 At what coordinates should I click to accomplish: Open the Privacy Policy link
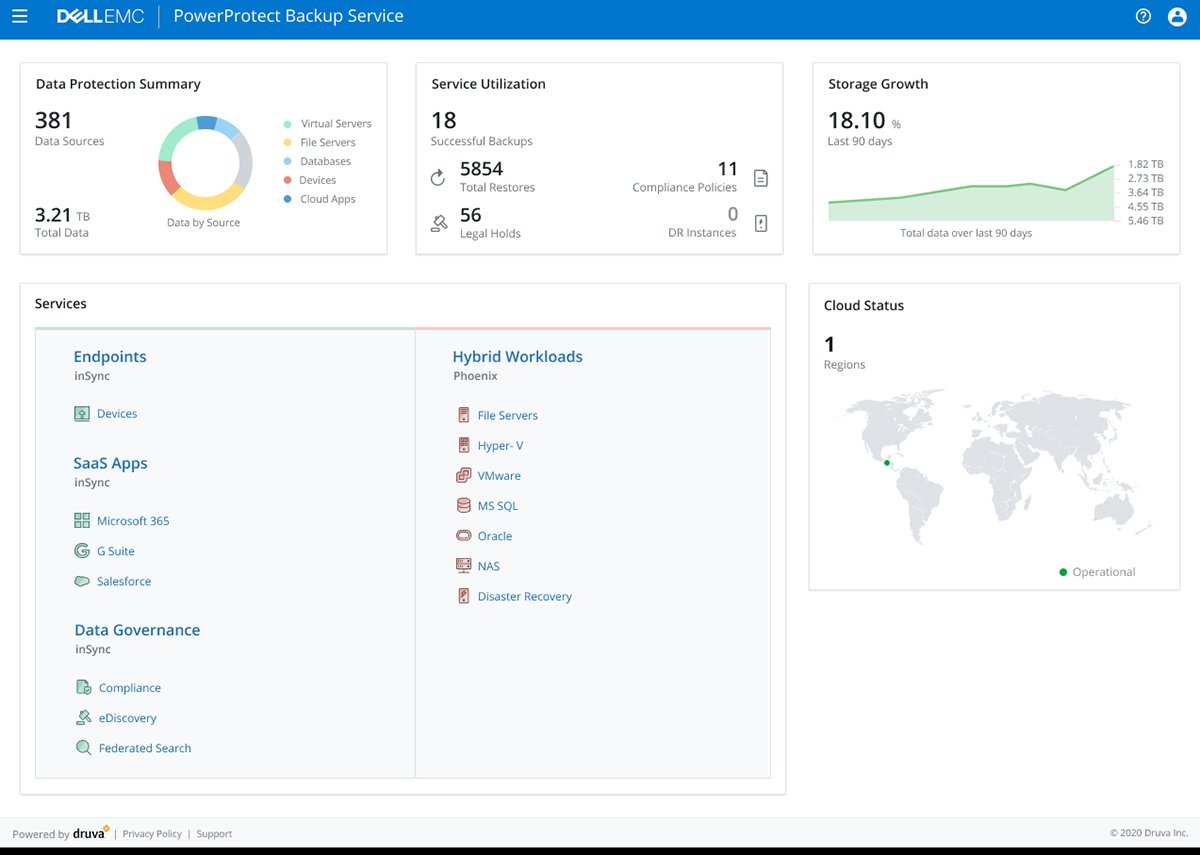click(152, 833)
